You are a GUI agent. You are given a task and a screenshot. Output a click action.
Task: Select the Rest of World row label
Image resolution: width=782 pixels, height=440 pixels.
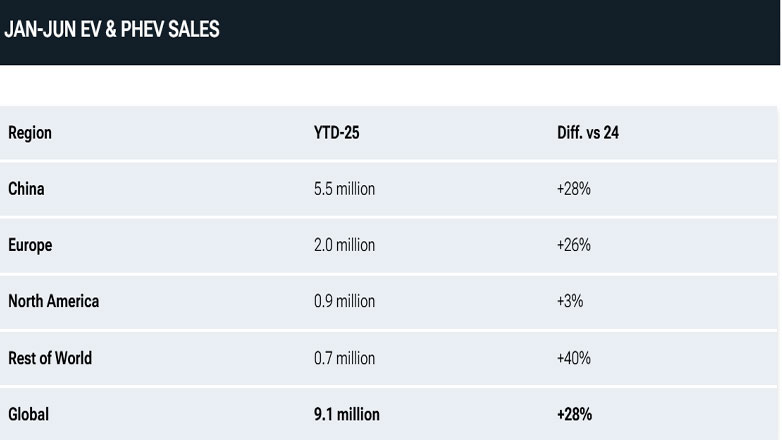pos(50,358)
